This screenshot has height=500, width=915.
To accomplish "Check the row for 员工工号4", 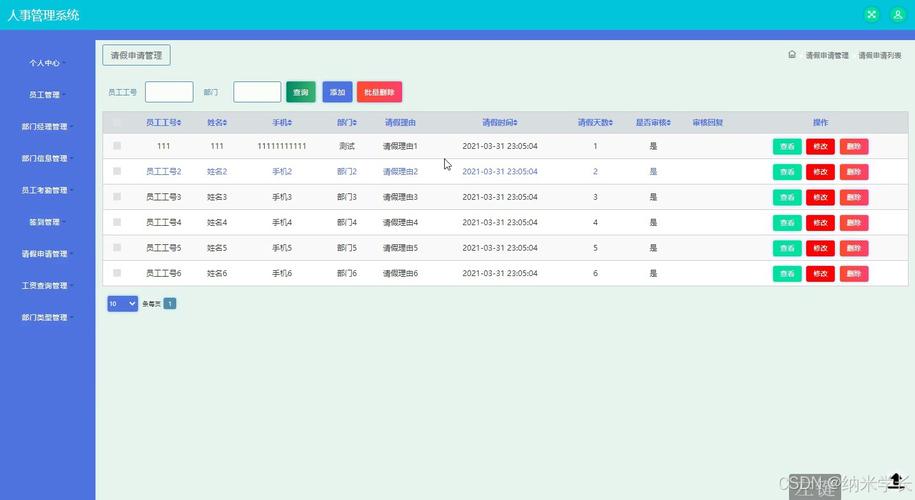I will 117,222.
